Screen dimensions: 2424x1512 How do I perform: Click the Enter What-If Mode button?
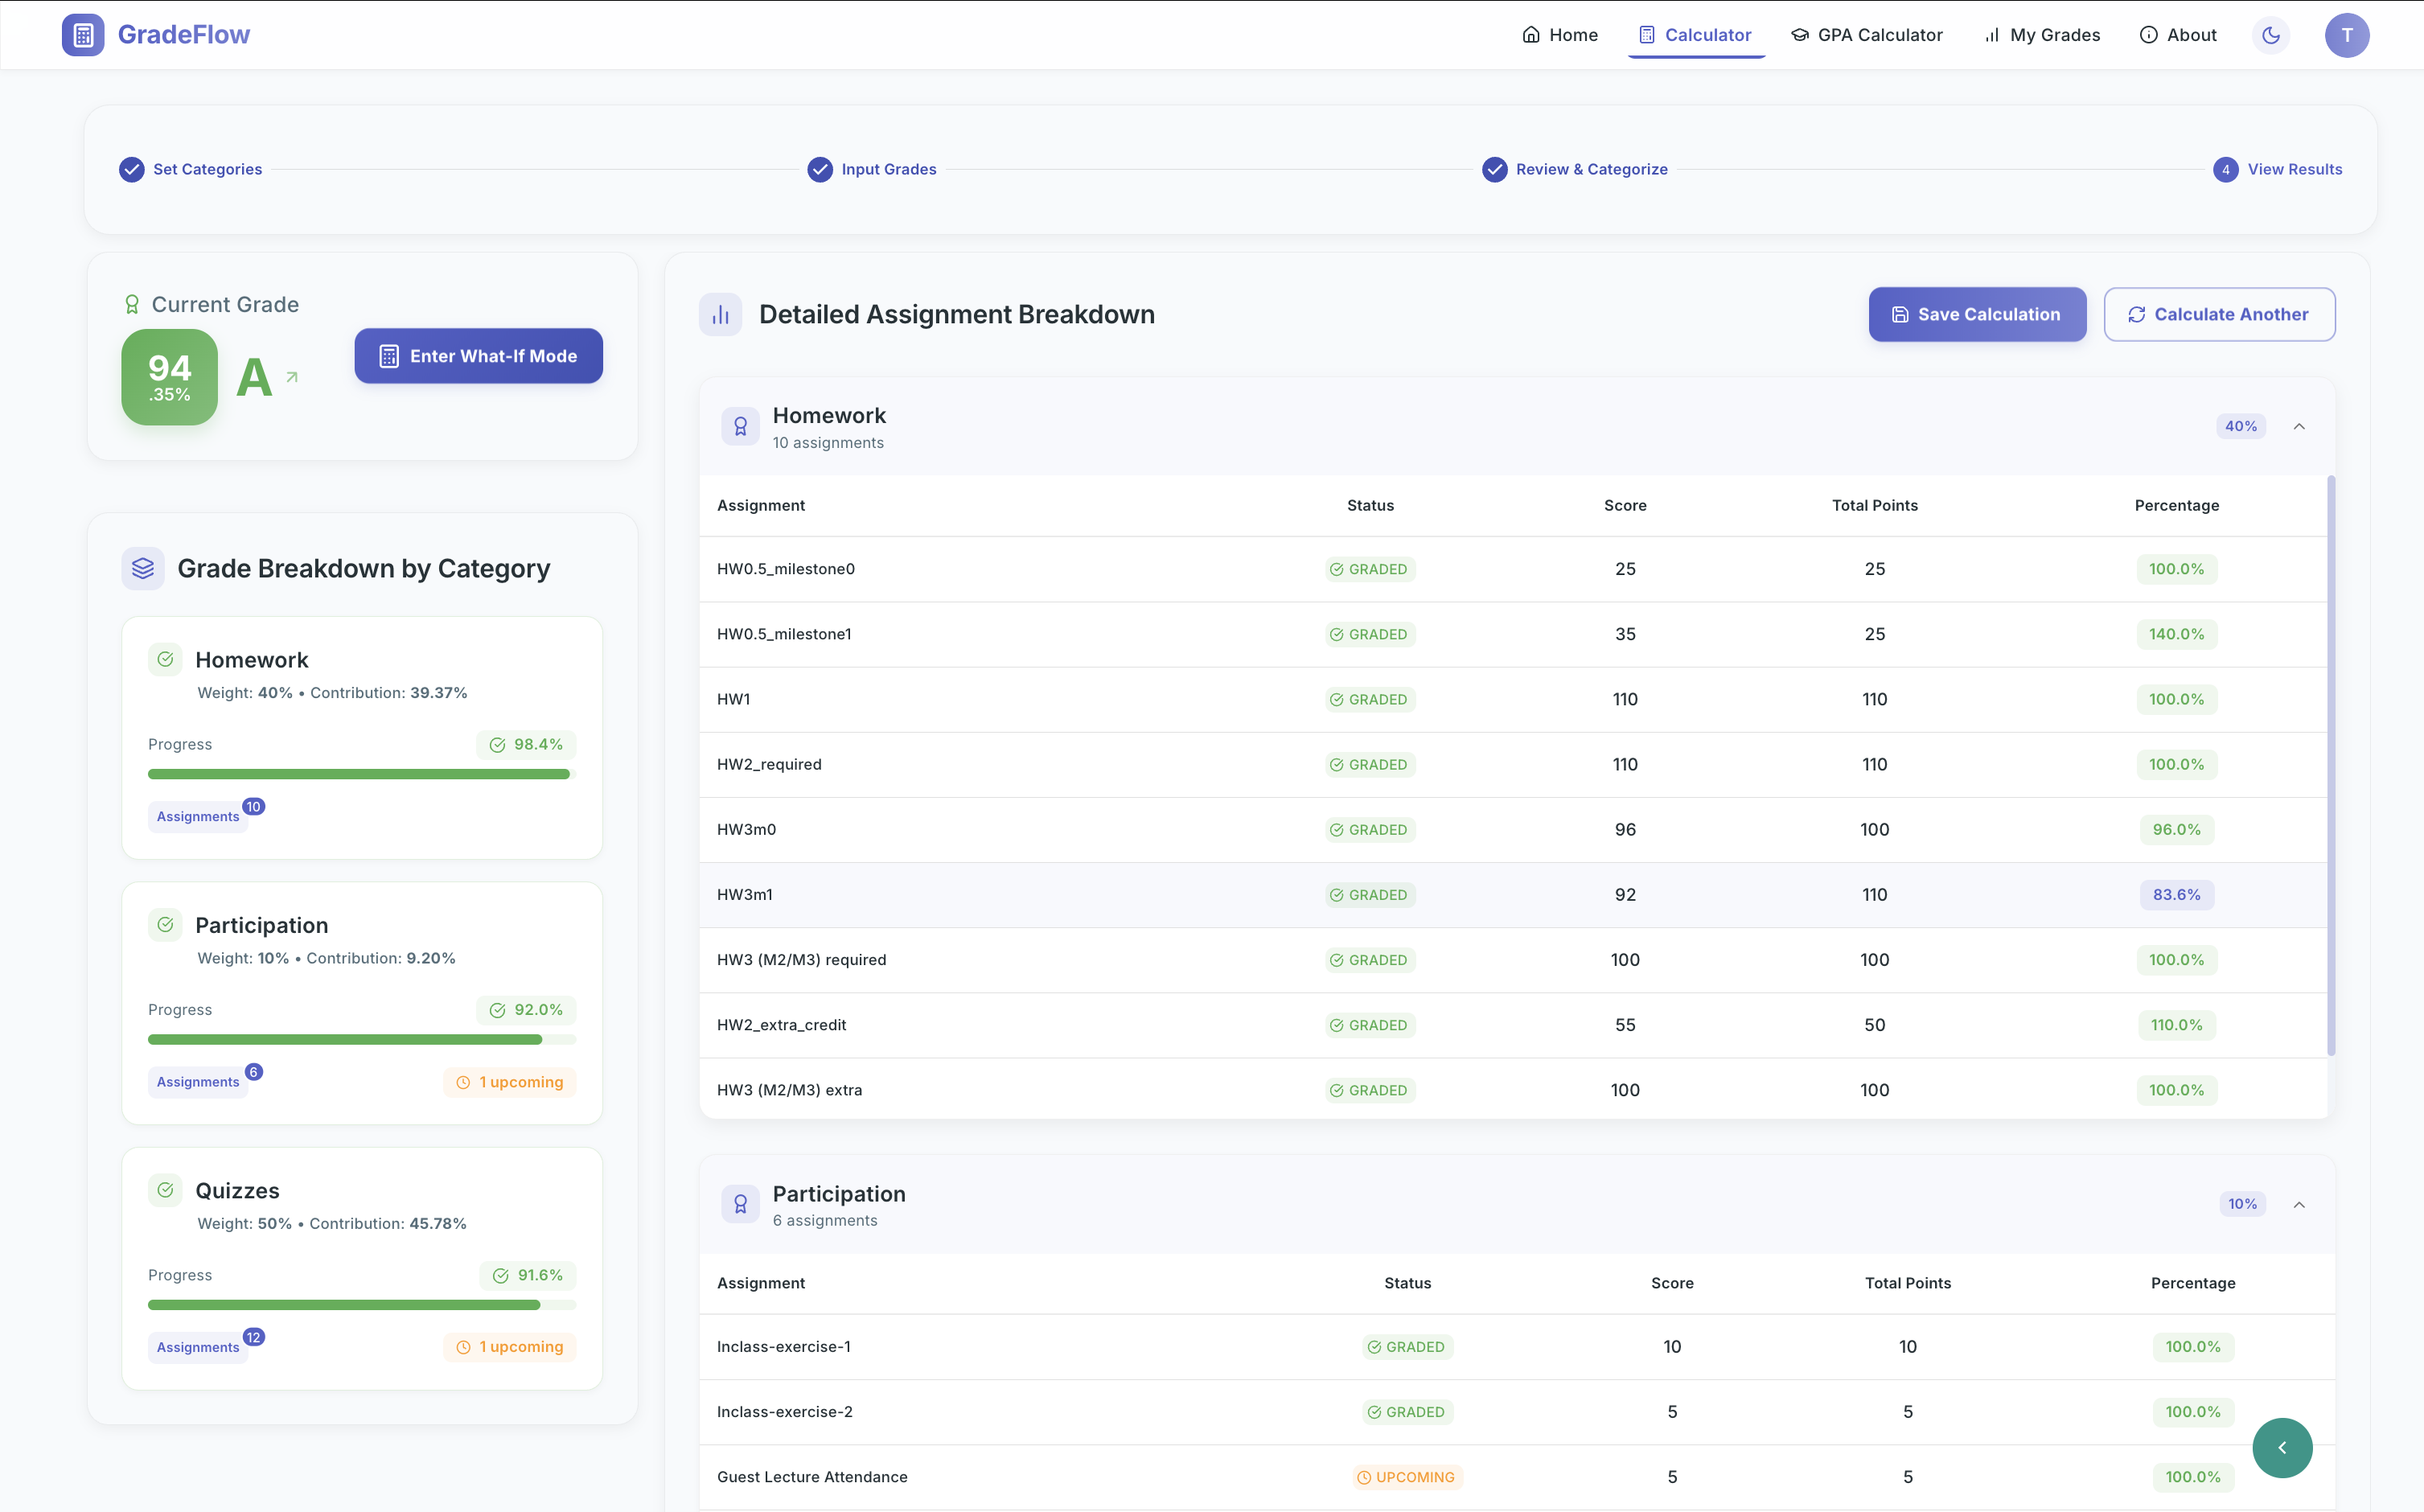point(478,356)
